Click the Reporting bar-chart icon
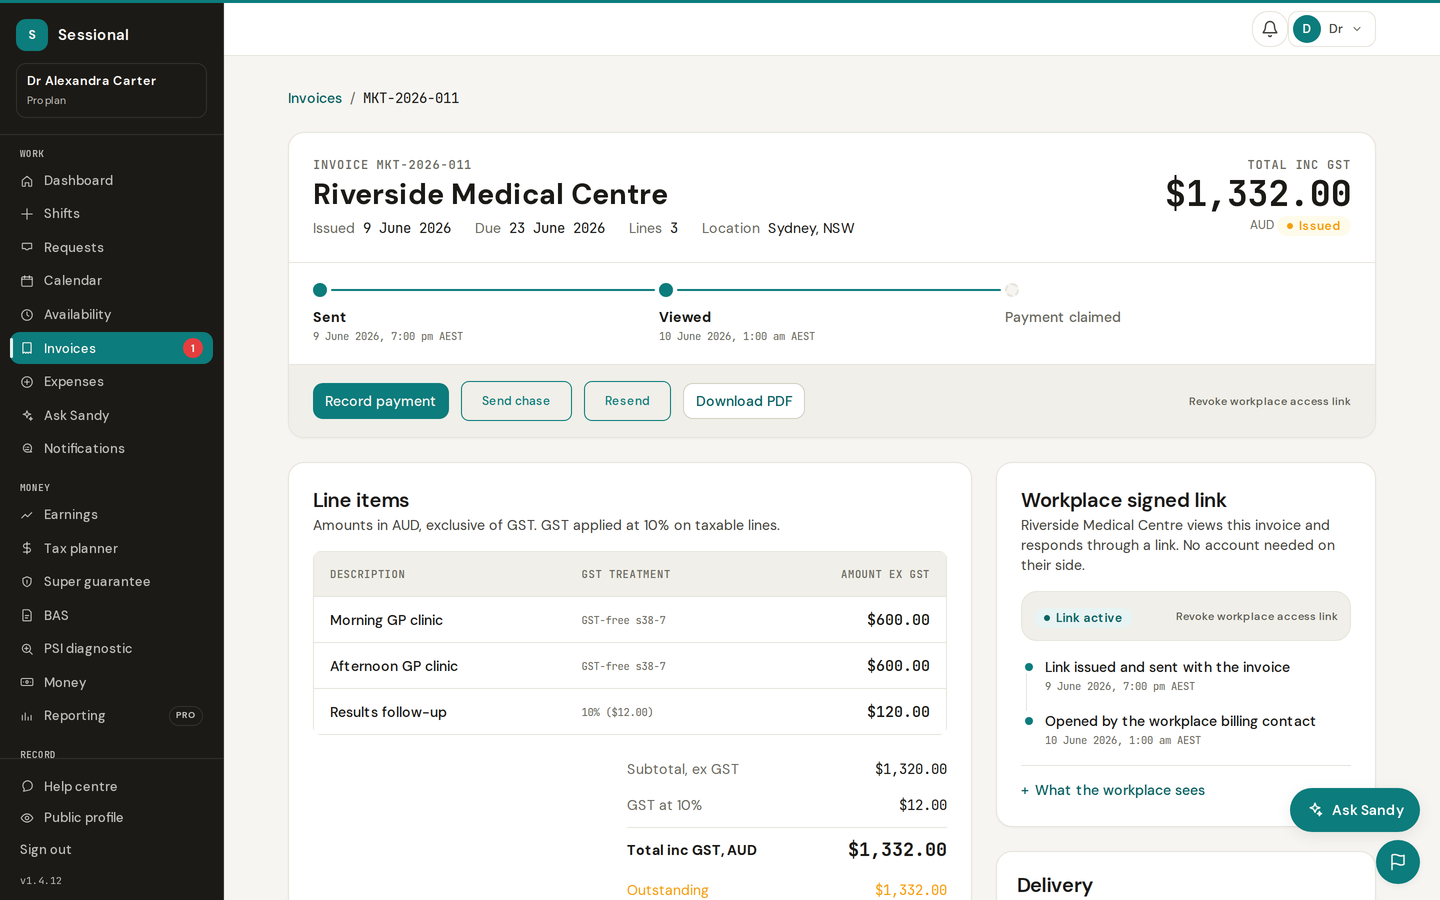 click(x=27, y=716)
